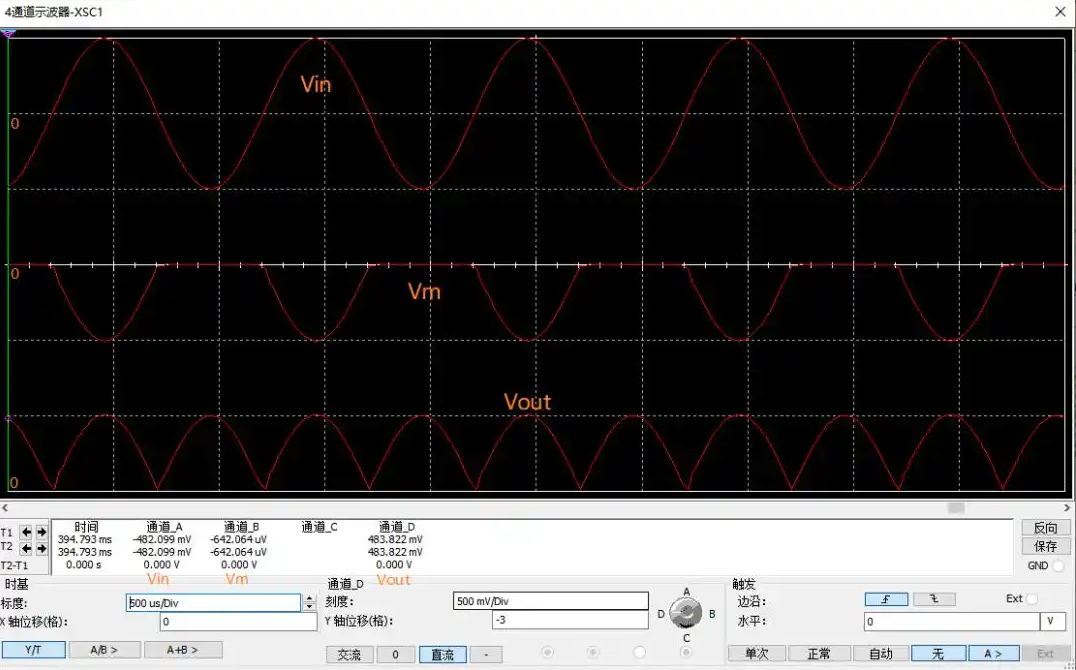
Task: Click the 500 us/Div timebase scale field
Action: click(213, 603)
